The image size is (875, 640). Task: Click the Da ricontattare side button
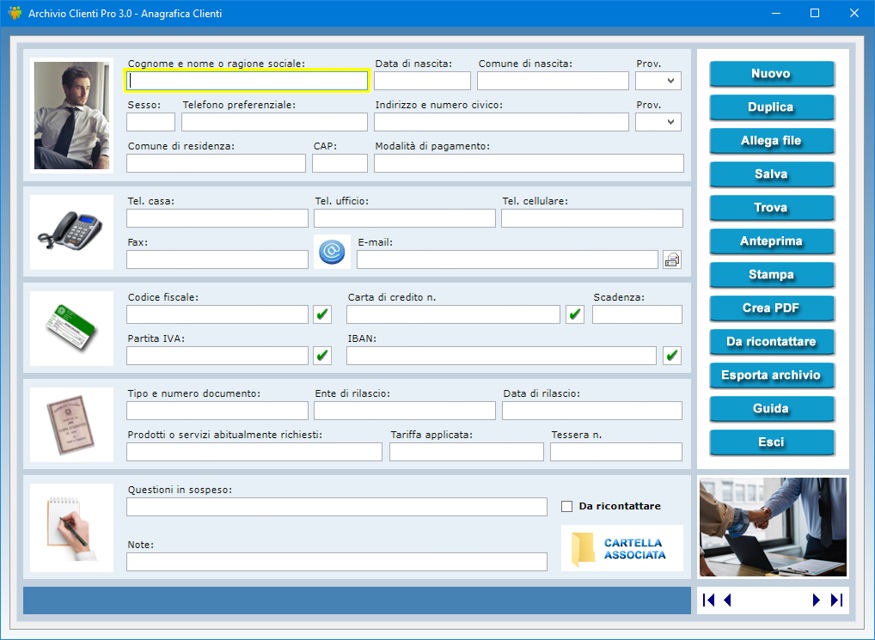[772, 341]
